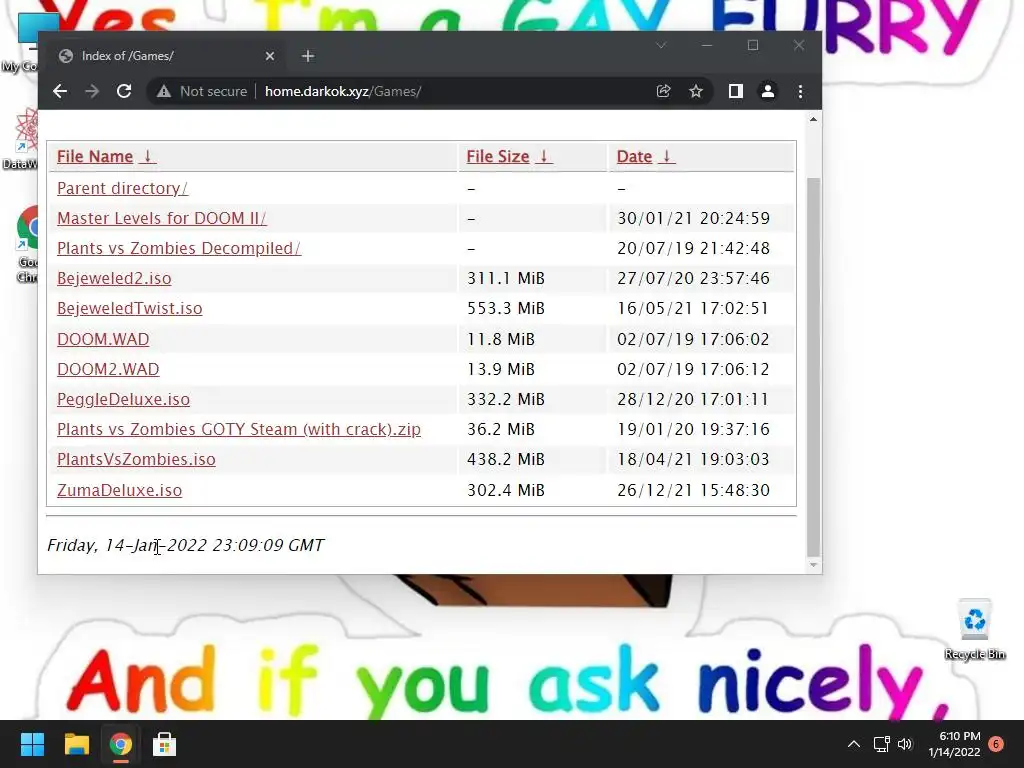Screen dimensions: 1024x768
Task: Open Chrome's three-dot menu
Action: click(801, 91)
